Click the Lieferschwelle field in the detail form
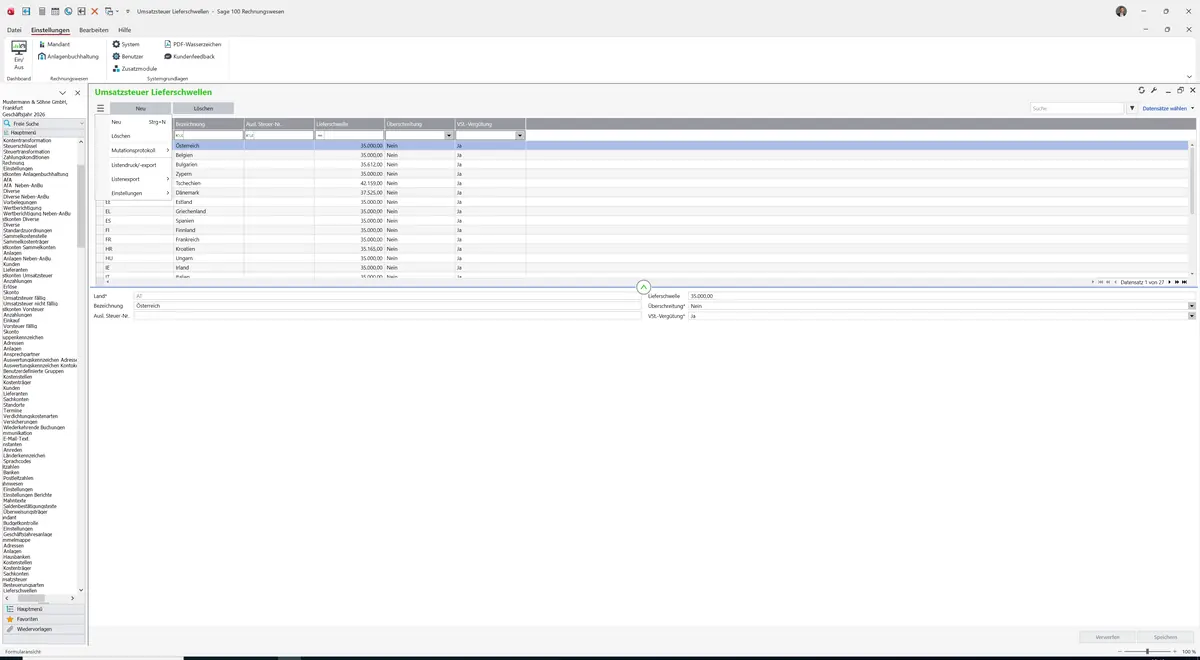Image resolution: width=1200 pixels, height=660 pixels. point(942,296)
